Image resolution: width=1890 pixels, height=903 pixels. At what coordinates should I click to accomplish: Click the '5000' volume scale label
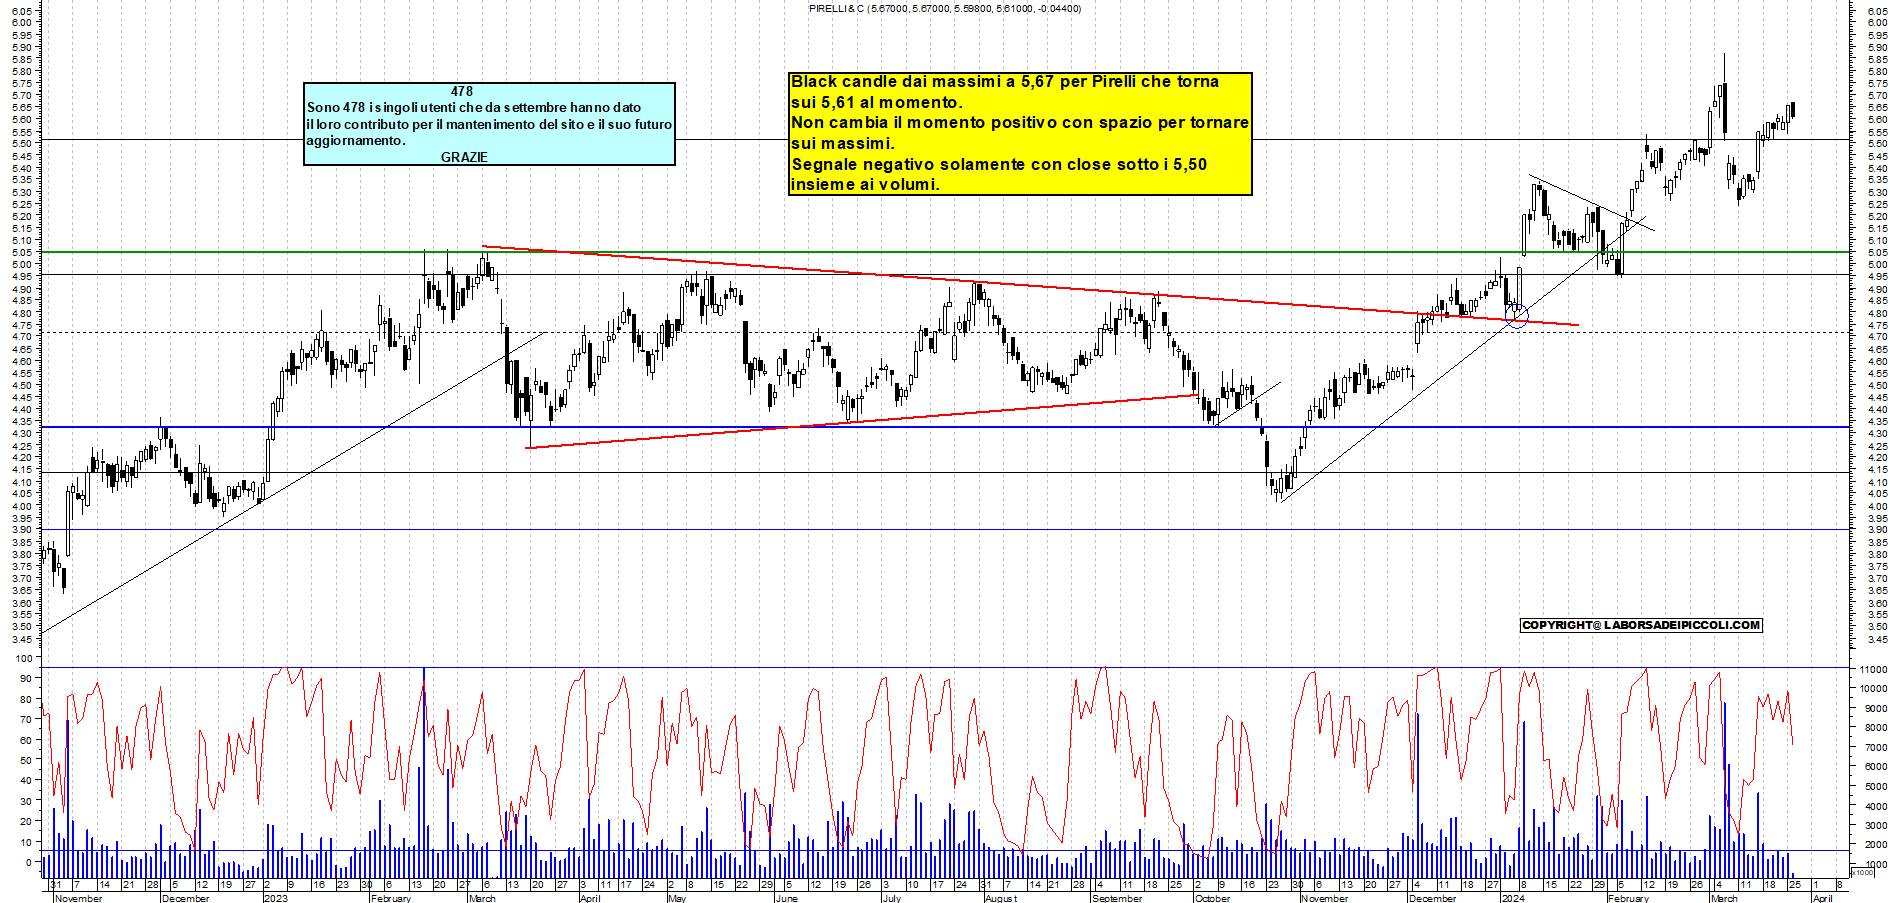pyautogui.click(x=1874, y=786)
